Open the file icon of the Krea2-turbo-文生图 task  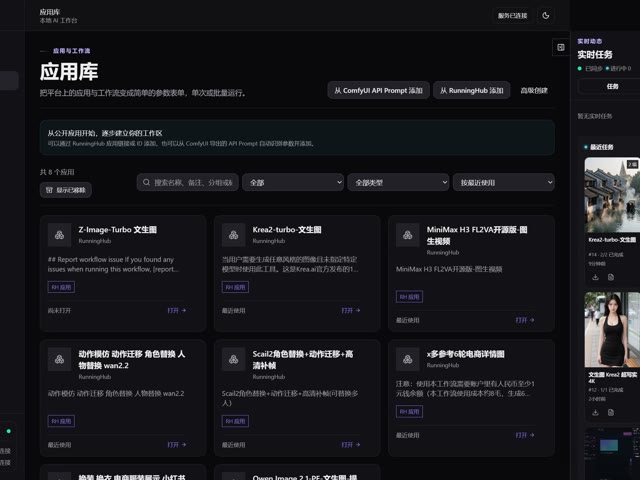pyautogui.click(x=611, y=278)
